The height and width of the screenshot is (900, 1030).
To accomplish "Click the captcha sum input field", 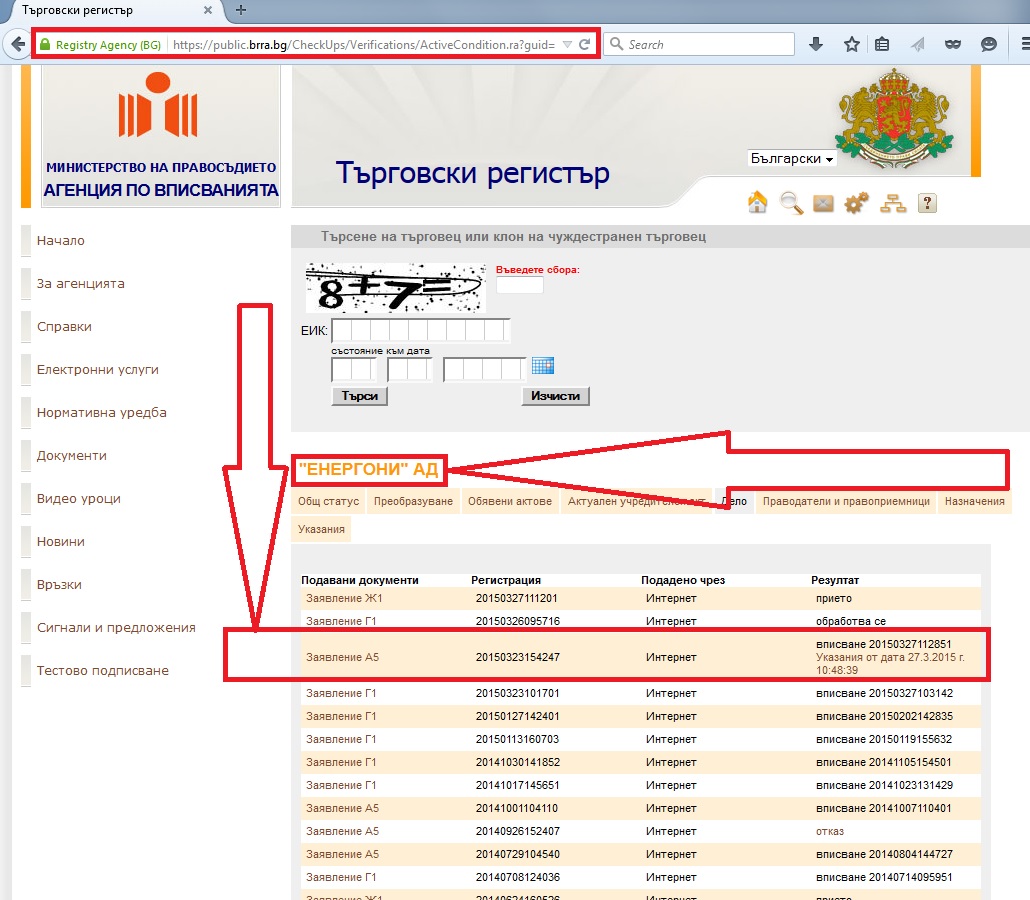I will [x=519, y=286].
